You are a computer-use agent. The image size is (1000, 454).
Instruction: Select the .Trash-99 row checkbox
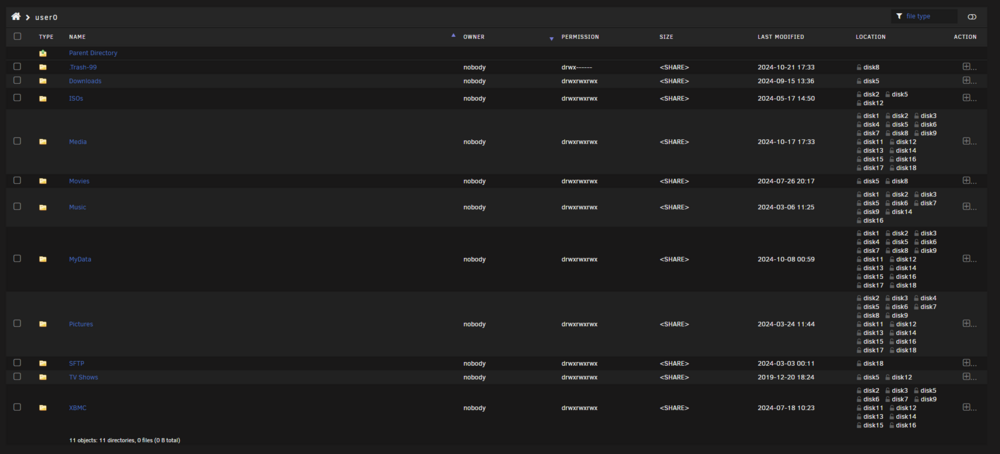(17, 66)
